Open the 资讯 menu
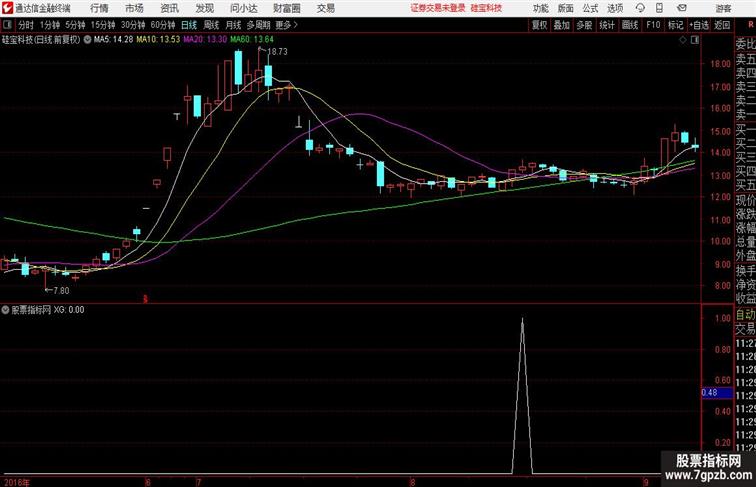This screenshot has height=487, width=756. pos(169,8)
